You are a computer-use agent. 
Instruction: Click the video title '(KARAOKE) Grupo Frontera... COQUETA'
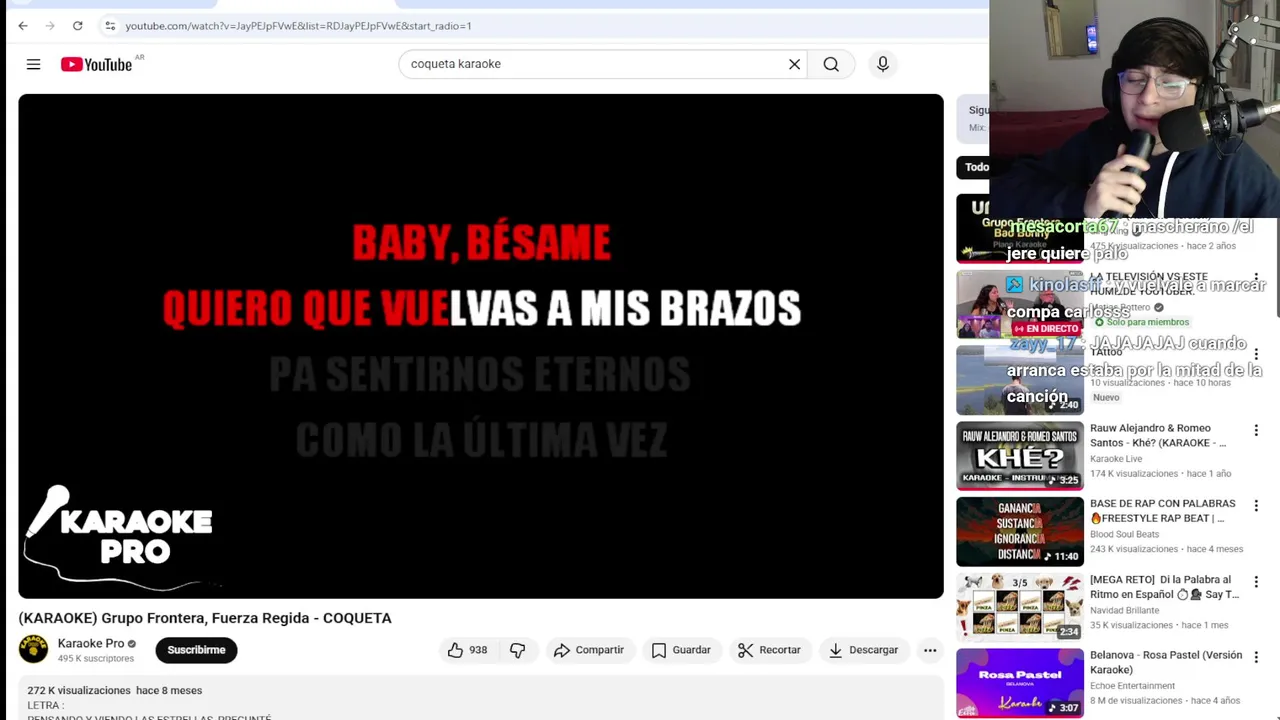click(205, 618)
